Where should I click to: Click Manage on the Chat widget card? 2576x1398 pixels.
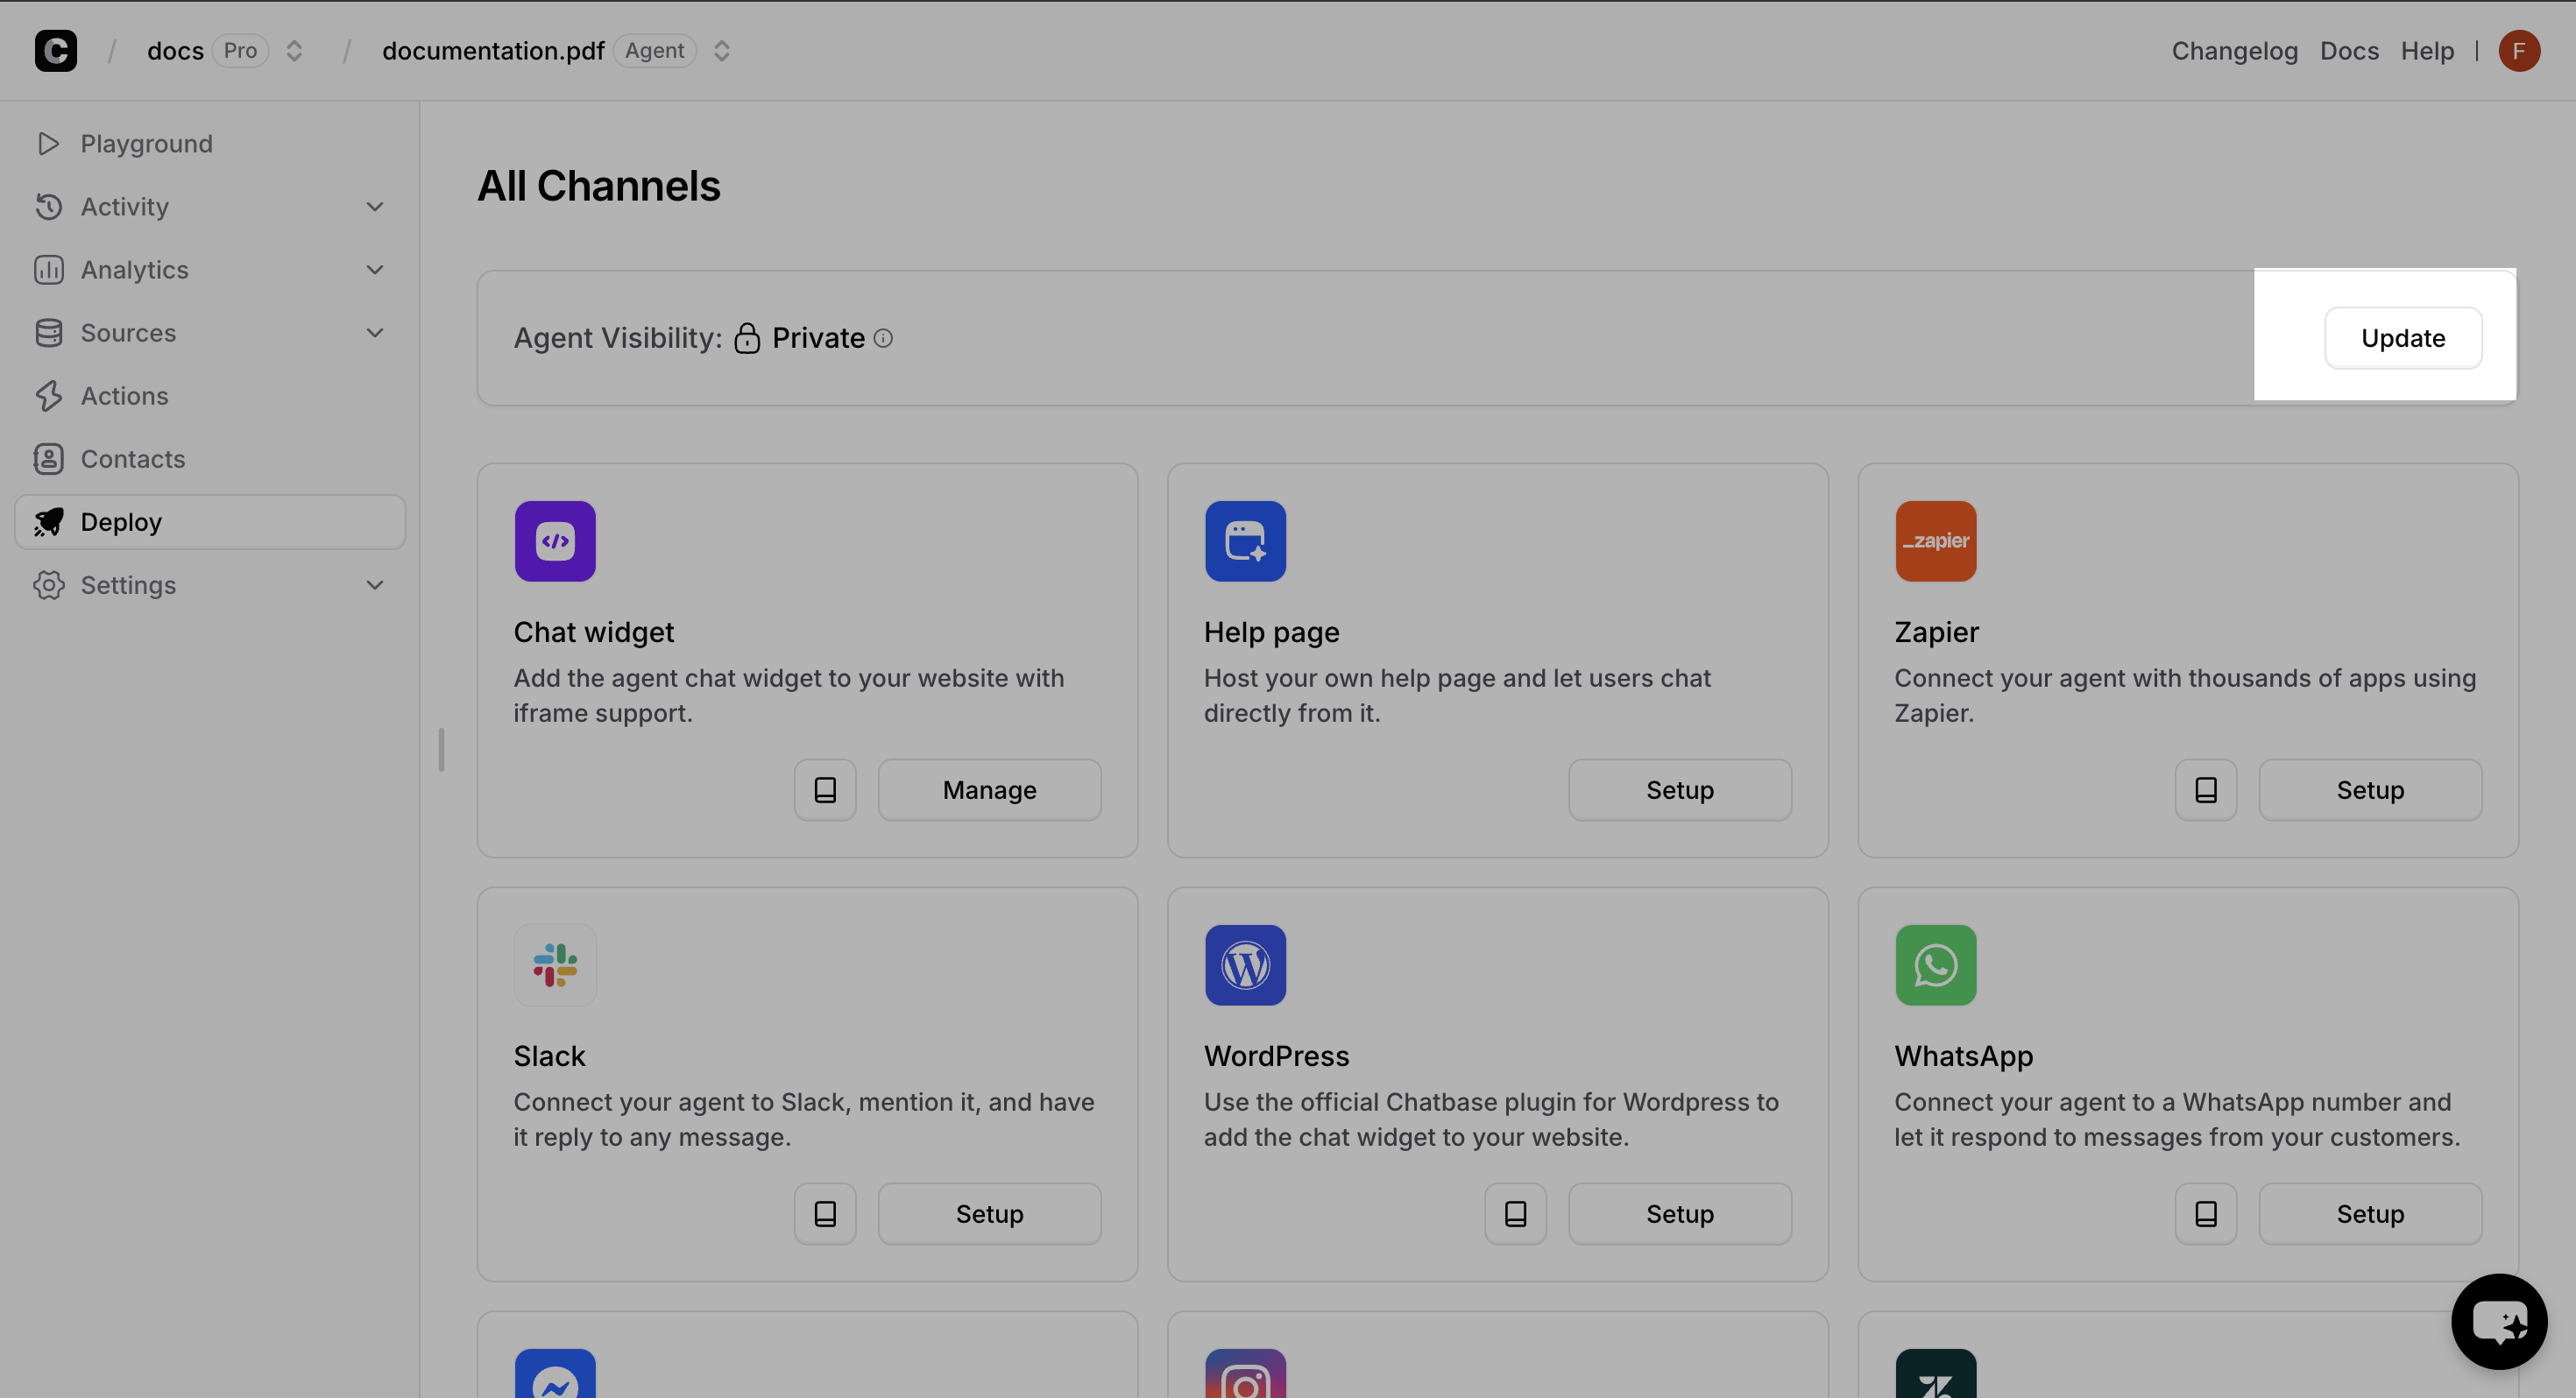click(x=989, y=790)
